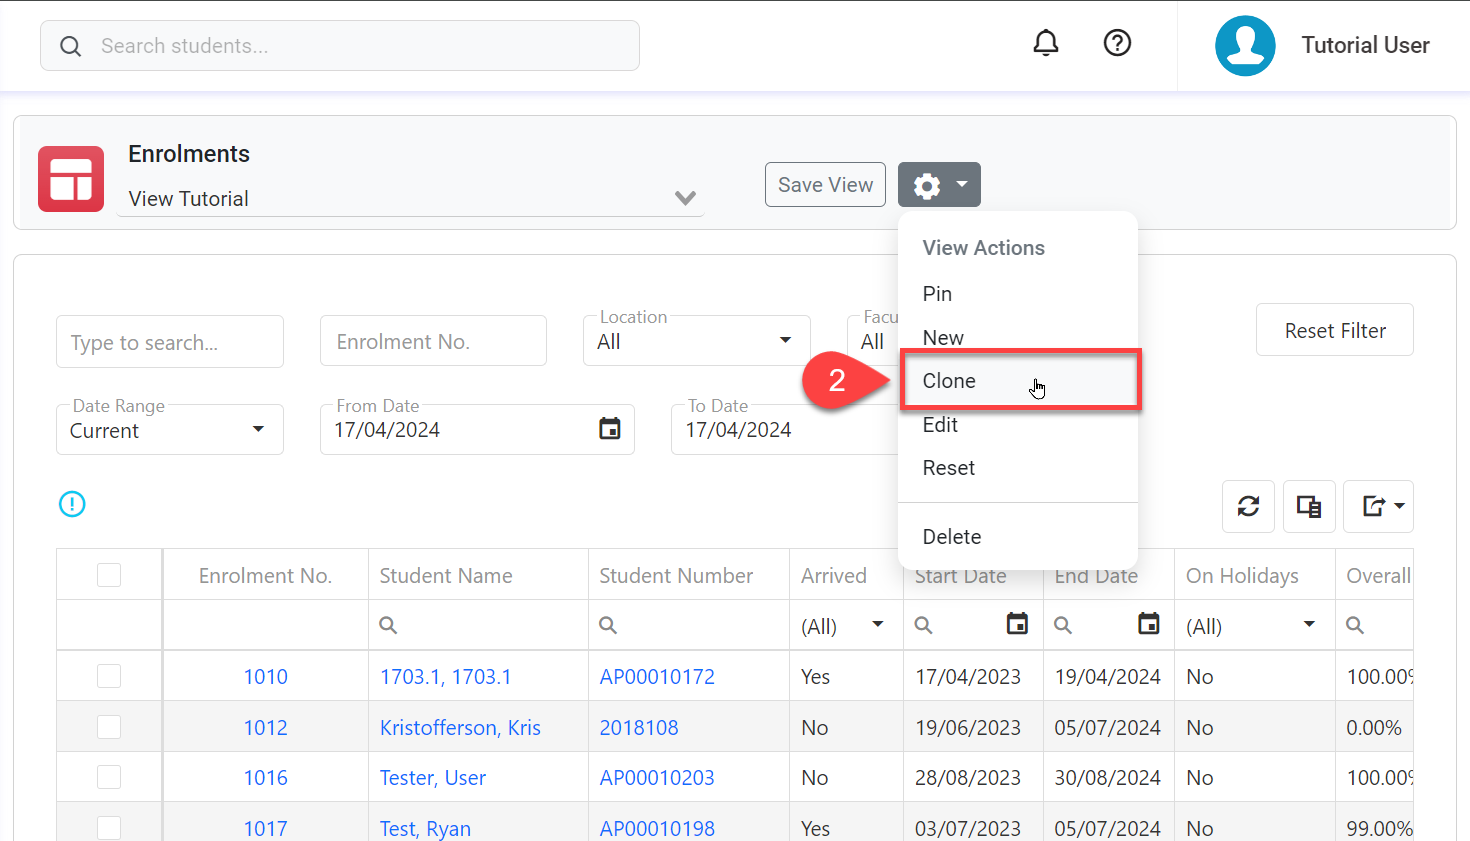The width and height of the screenshot is (1470, 841).
Task: Open enrolment number 1010 link
Action: (266, 677)
